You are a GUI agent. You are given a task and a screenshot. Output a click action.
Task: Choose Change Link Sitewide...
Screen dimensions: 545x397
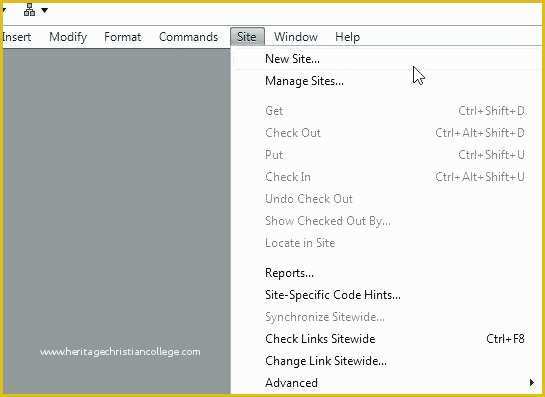pyautogui.click(x=385, y=361)
